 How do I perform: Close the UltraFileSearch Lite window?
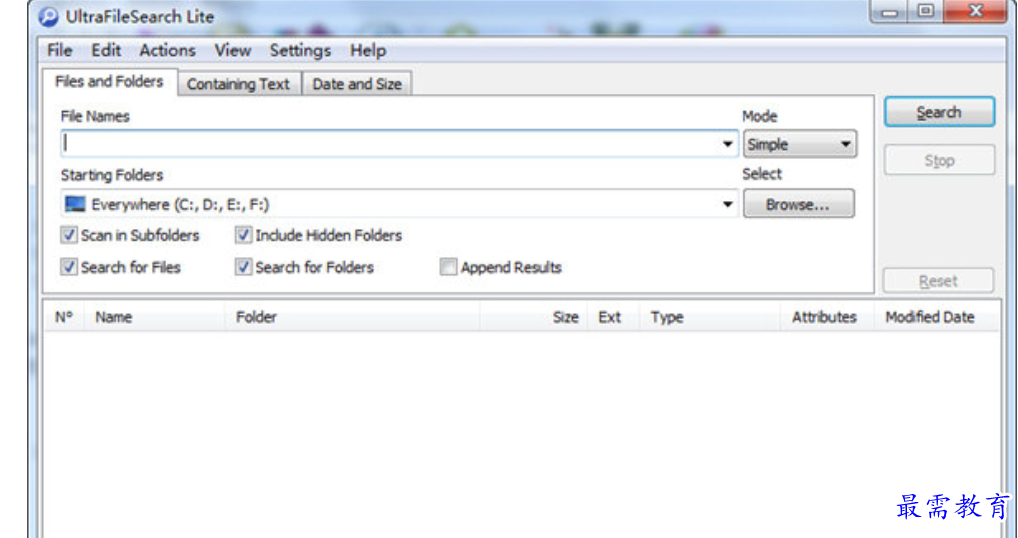click(x=975, y=12)
